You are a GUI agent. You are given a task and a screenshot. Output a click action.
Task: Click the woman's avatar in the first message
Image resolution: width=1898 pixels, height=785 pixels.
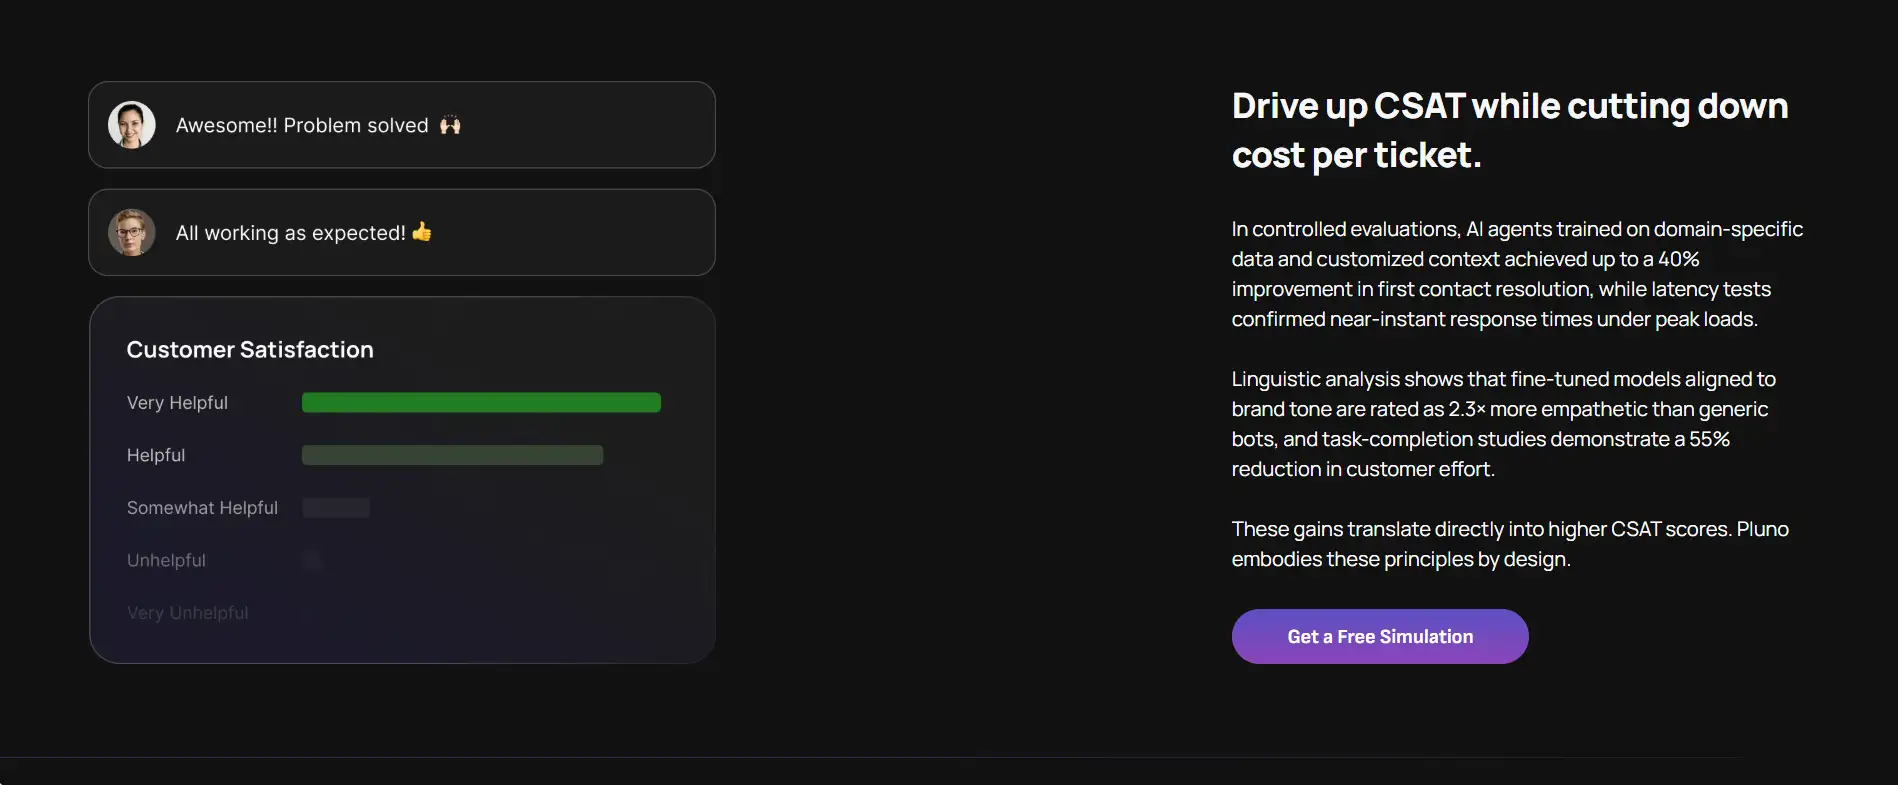132,125
